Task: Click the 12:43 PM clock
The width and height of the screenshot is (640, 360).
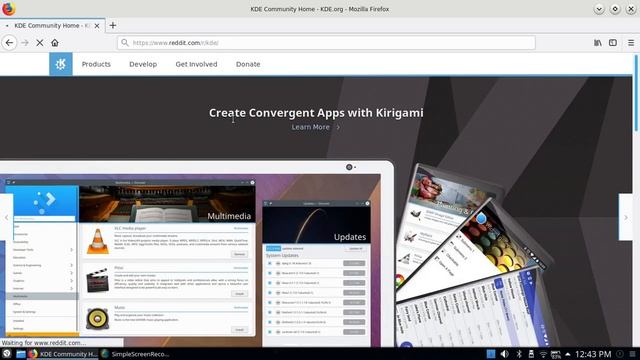Action: [593, 354]
